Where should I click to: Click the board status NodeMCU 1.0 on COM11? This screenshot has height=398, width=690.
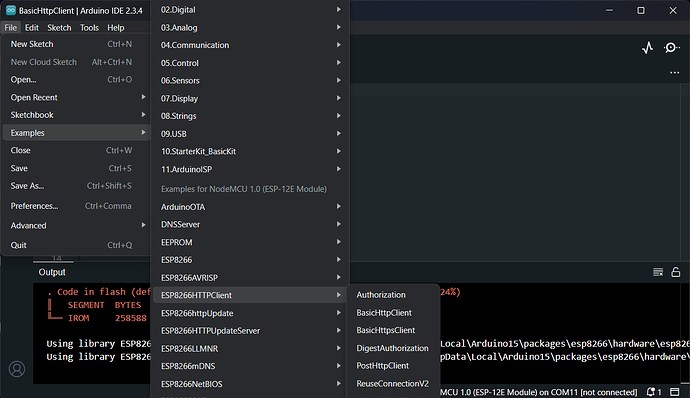539,392
